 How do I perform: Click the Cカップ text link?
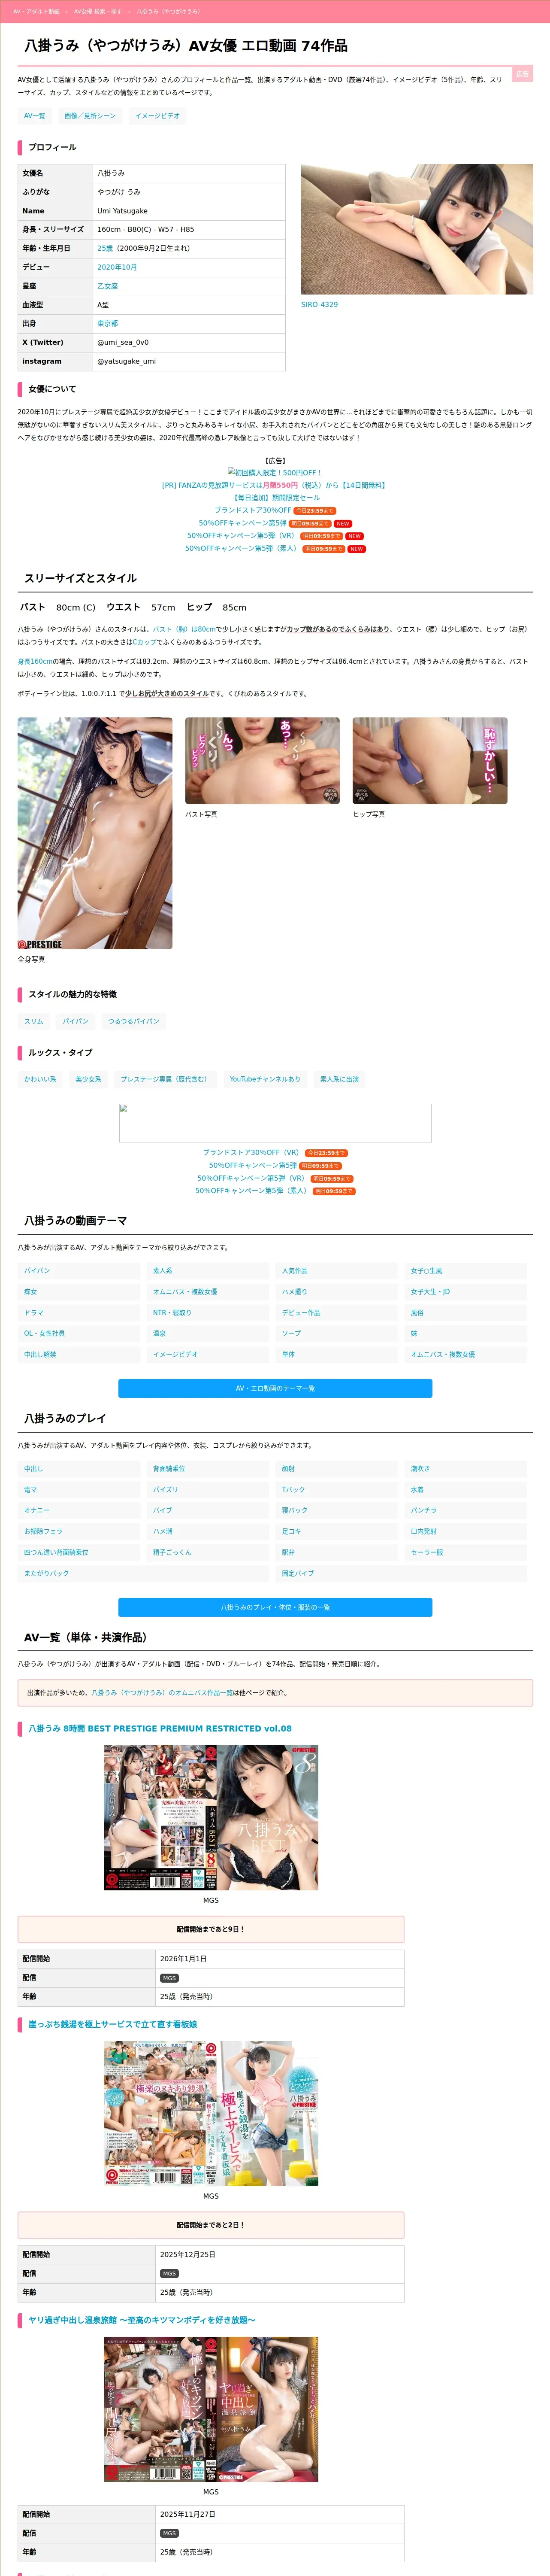(144, 642)
